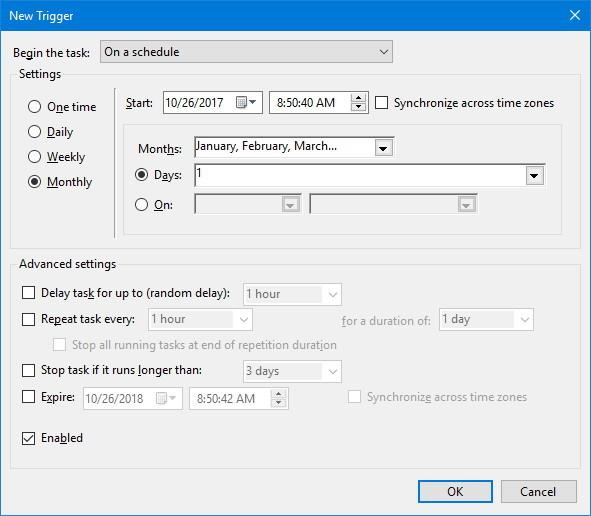Image resolution: width=591 pixels, height=516 pixels.
Task: Select the Daily schedule option
Action: point(34,132)
